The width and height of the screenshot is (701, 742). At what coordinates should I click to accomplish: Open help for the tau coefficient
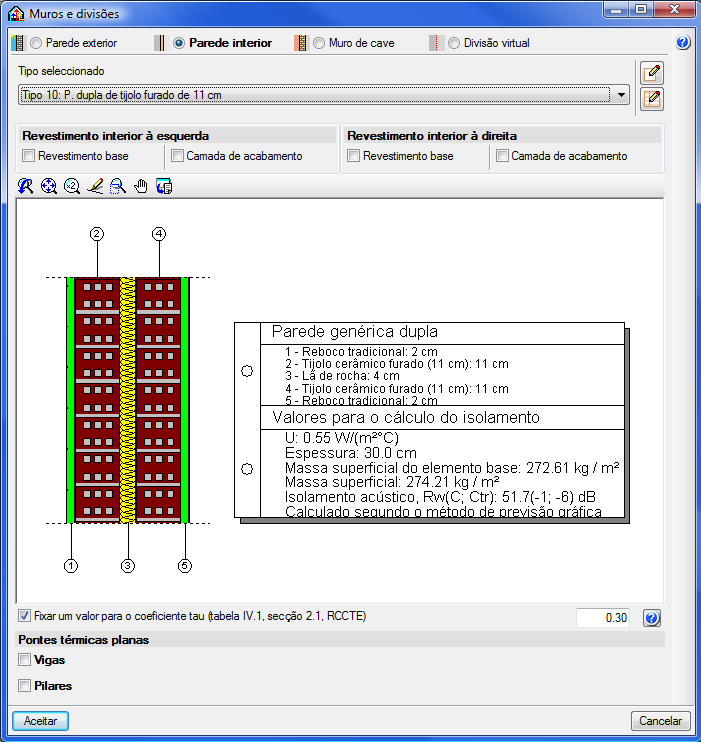tap(652, 618)
